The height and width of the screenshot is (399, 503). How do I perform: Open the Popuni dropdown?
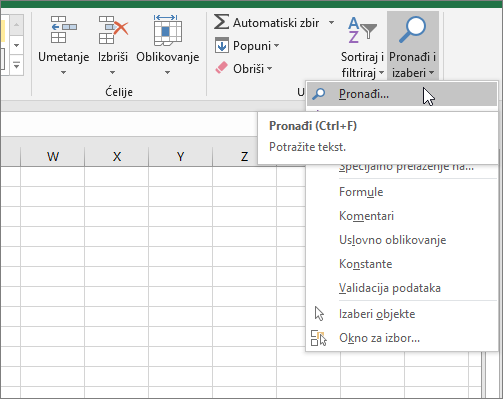coord(276,46)
